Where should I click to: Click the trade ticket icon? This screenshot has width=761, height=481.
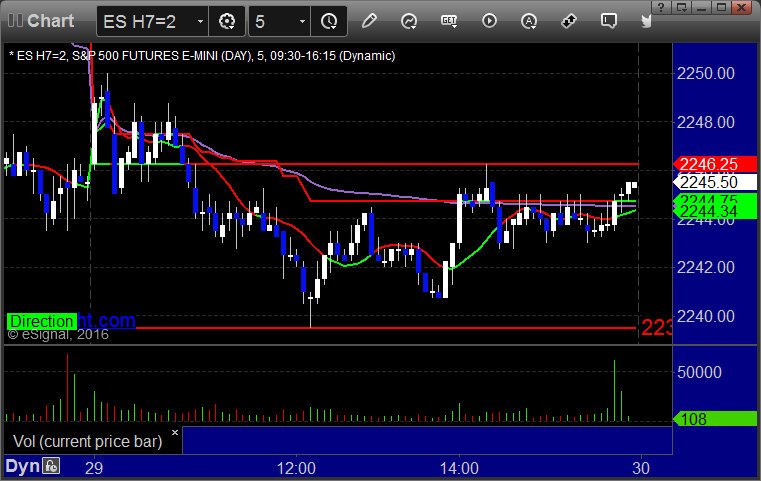[x=569, y=21]
